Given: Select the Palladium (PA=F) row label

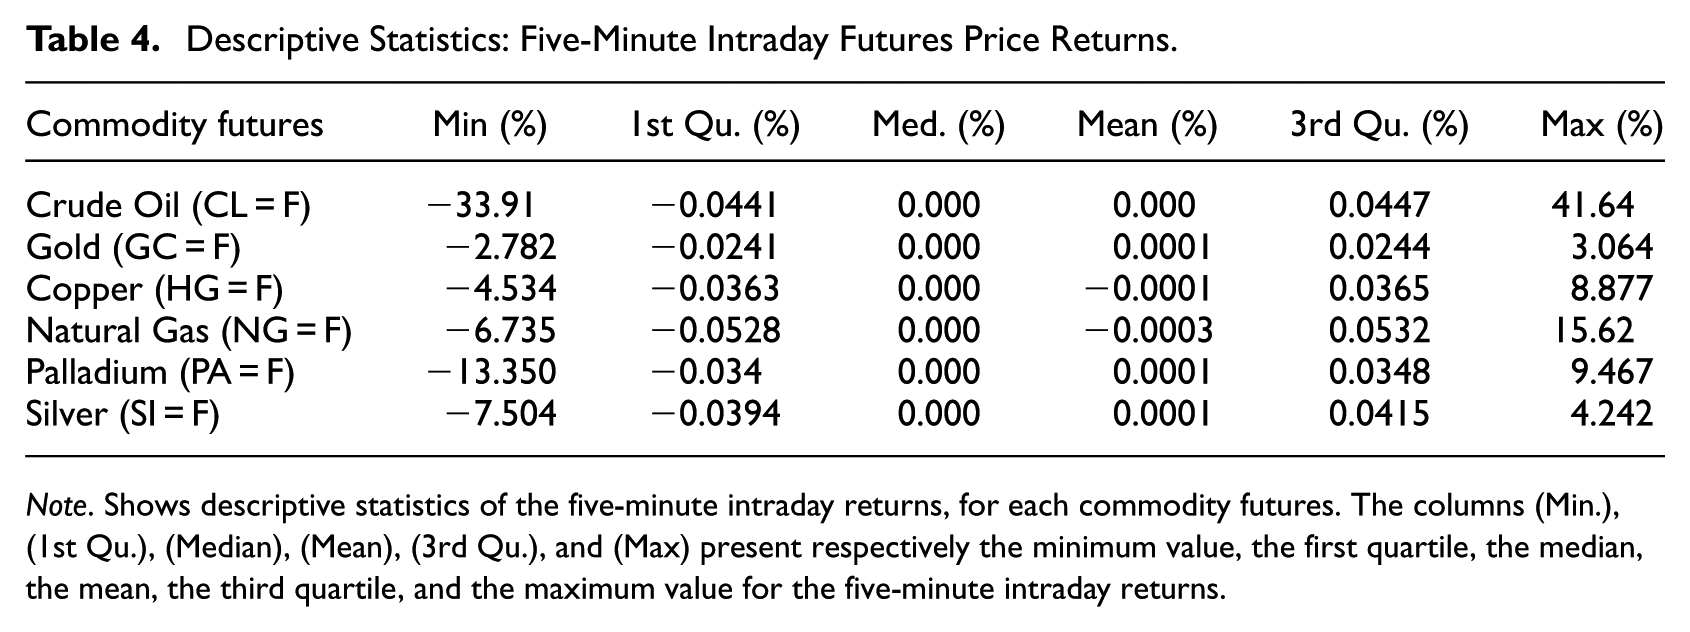Looking at the screenshot, I should [x=161, y=372].
